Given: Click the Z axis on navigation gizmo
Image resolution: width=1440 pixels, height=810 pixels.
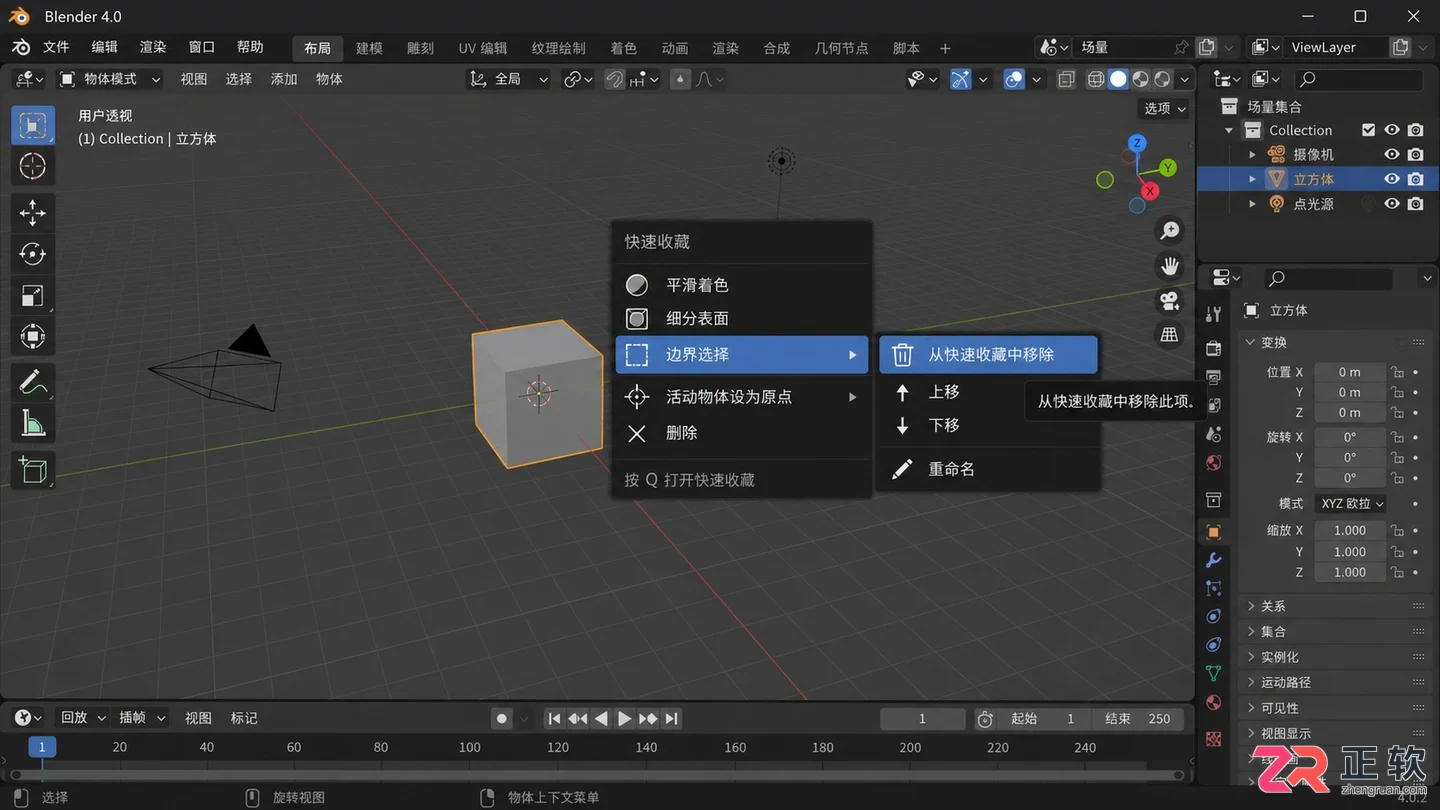Looking at the screenshot, I should point(1137,144).
